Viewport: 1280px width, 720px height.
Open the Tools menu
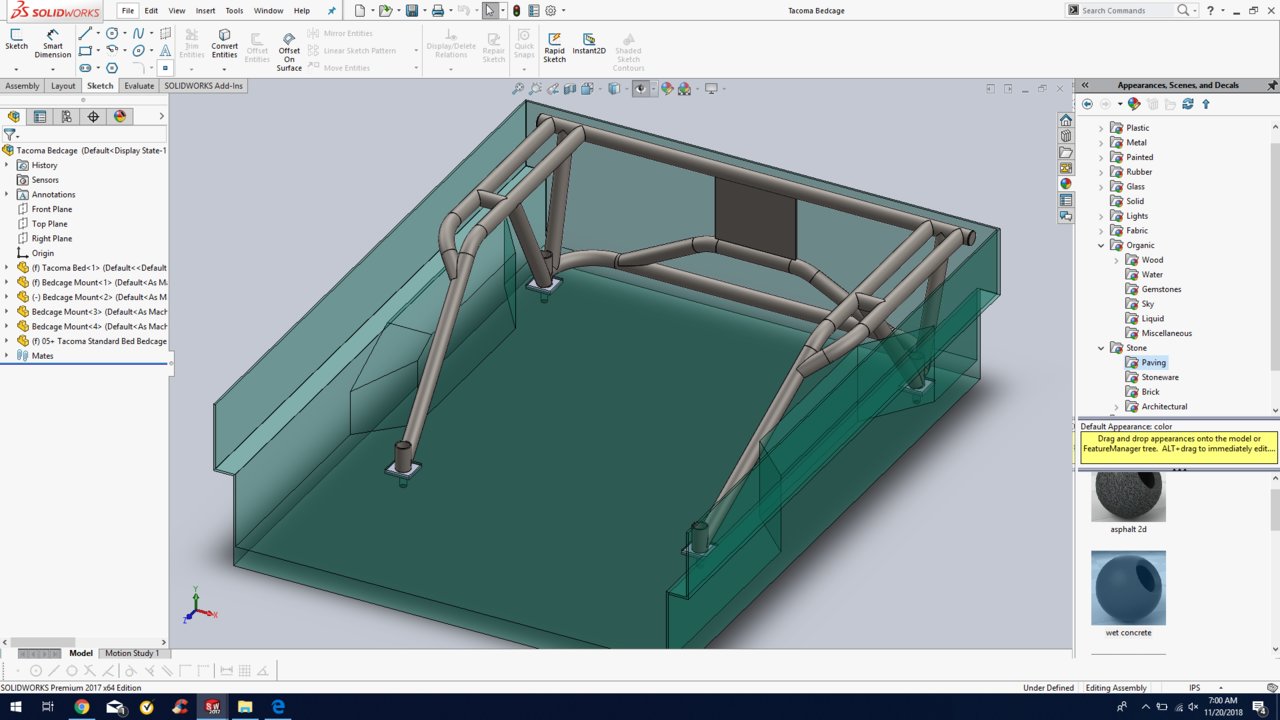coord(234,11)
